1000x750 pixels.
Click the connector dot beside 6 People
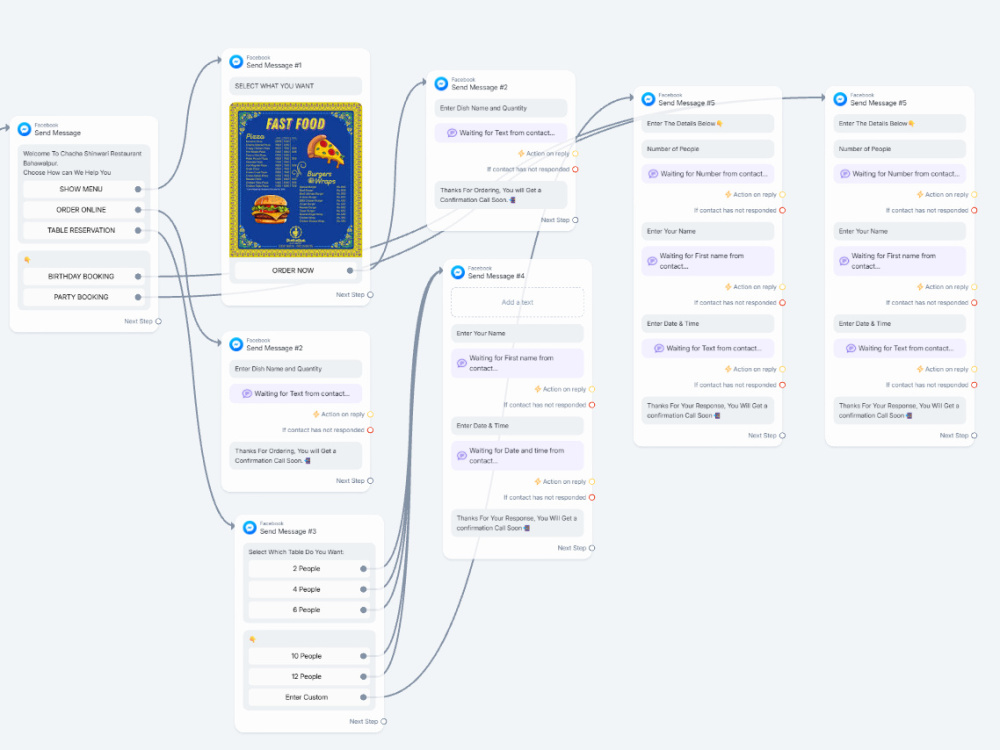[363, 610]
